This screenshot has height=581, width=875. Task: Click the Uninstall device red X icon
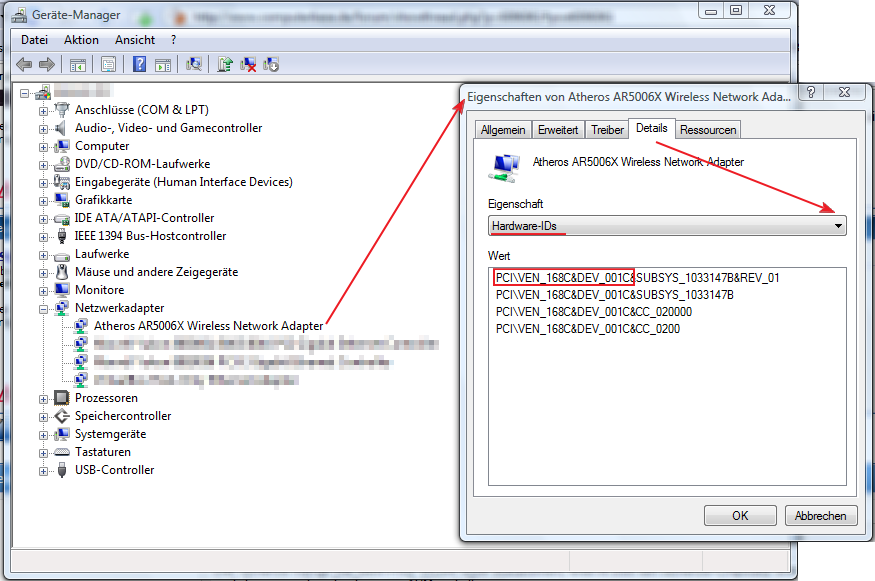[248, 65]
